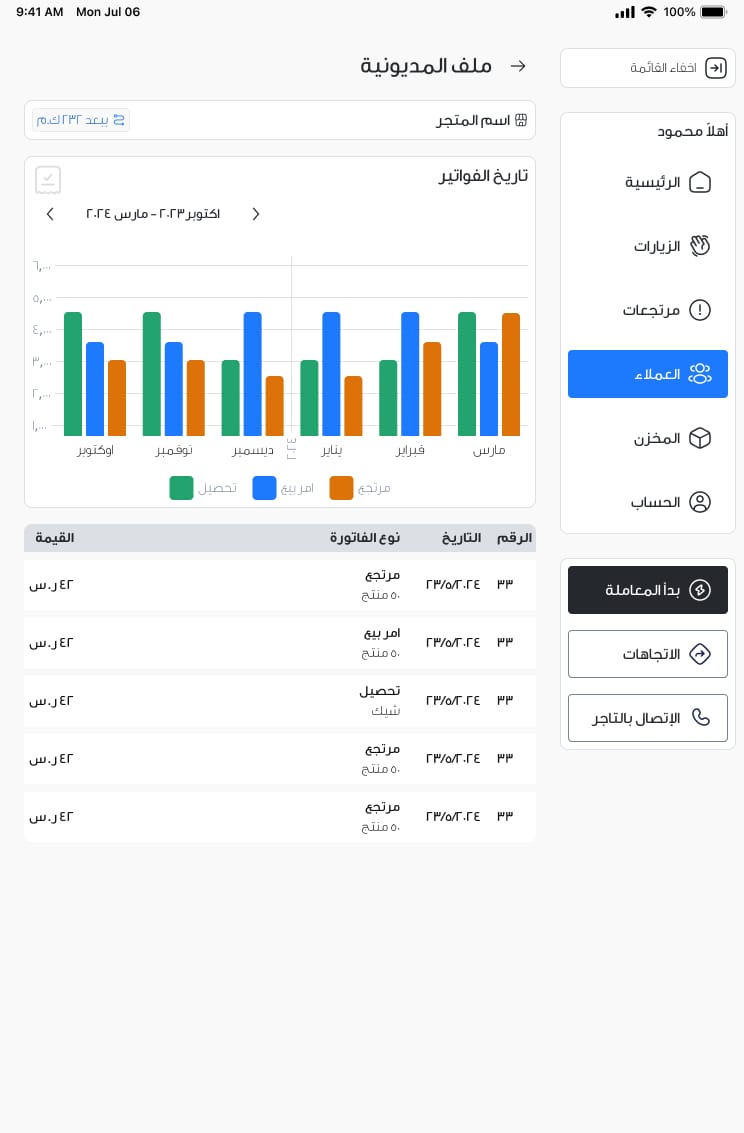Viewport: 744px width, 1133px height.
Task: Toggle orange مرتجع legend swatch
Action: click(341, 488)
